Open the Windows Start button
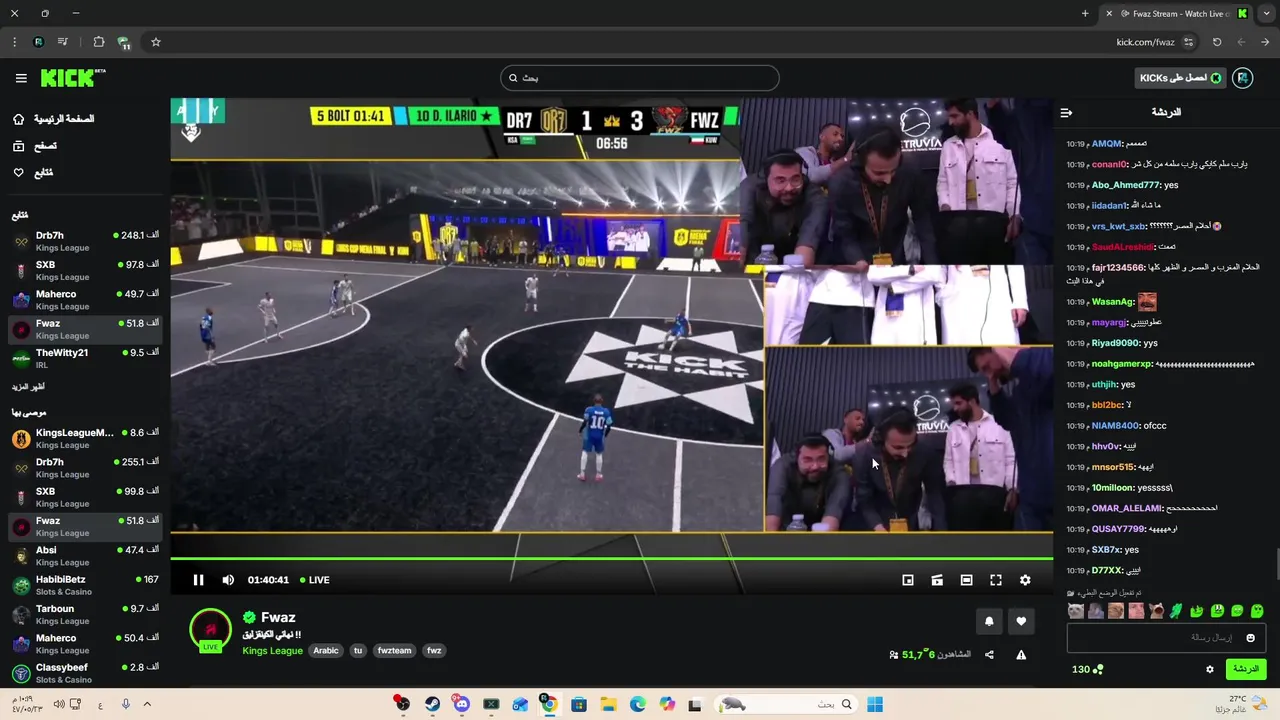 875,704
